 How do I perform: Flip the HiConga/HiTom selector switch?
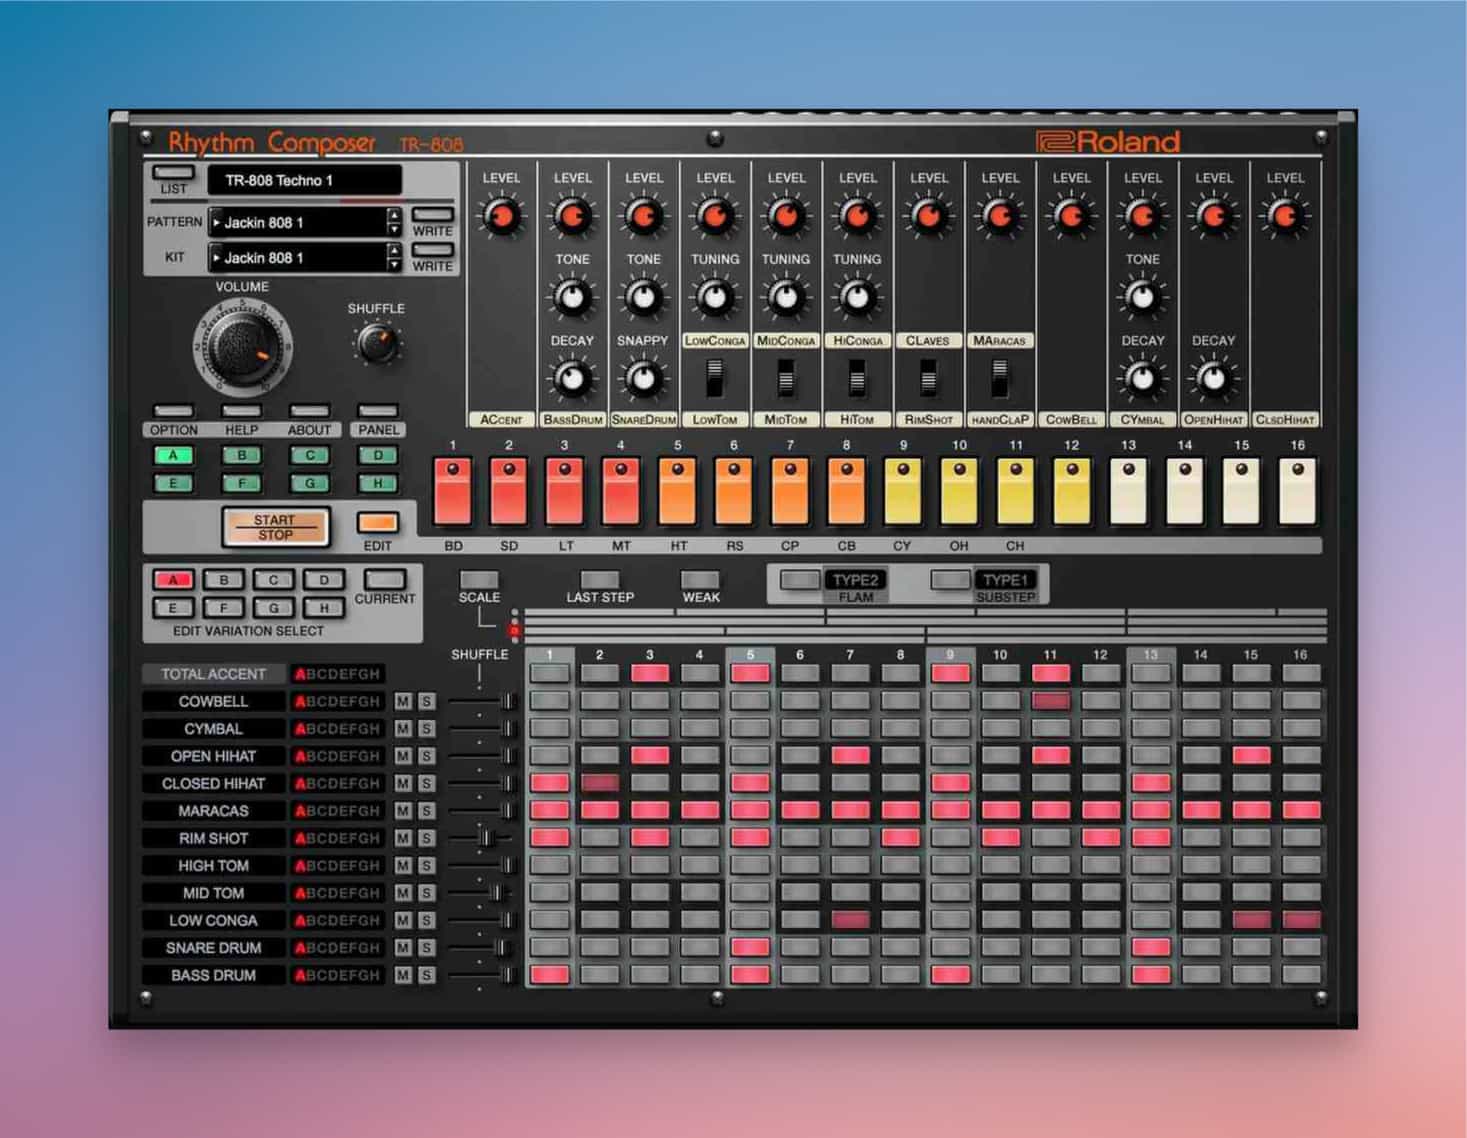pos(857,379)
